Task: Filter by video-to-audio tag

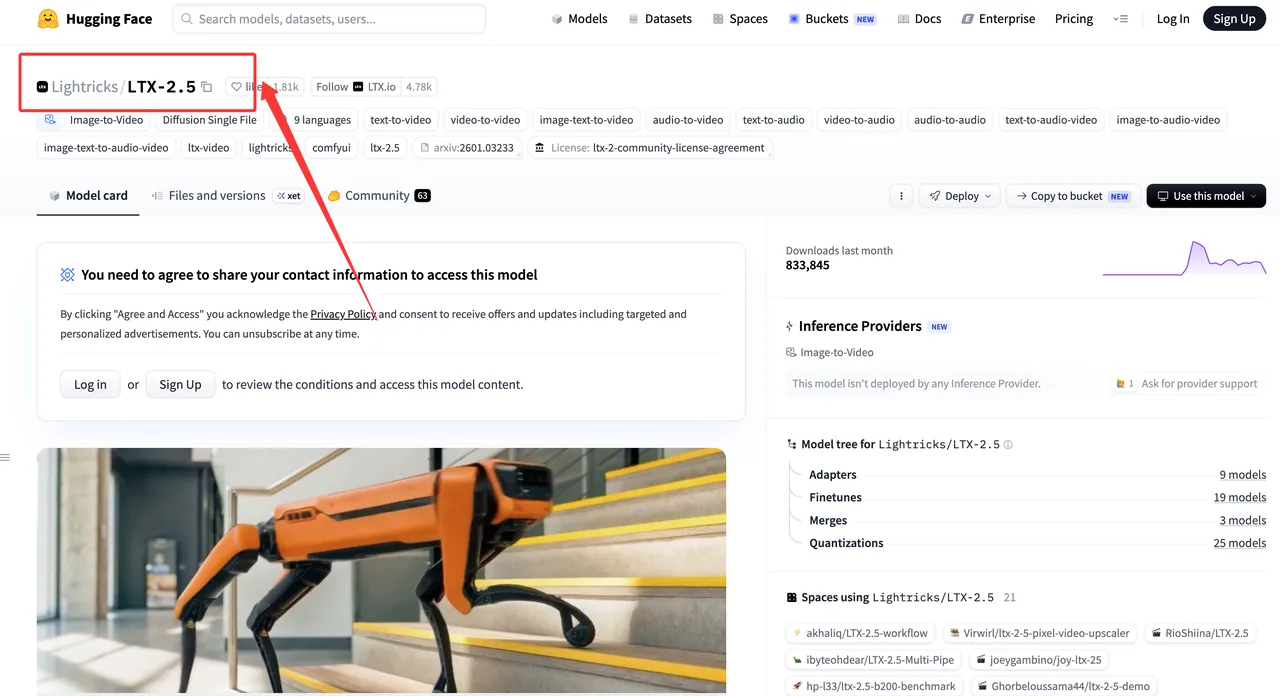Action: click(859, 120)
